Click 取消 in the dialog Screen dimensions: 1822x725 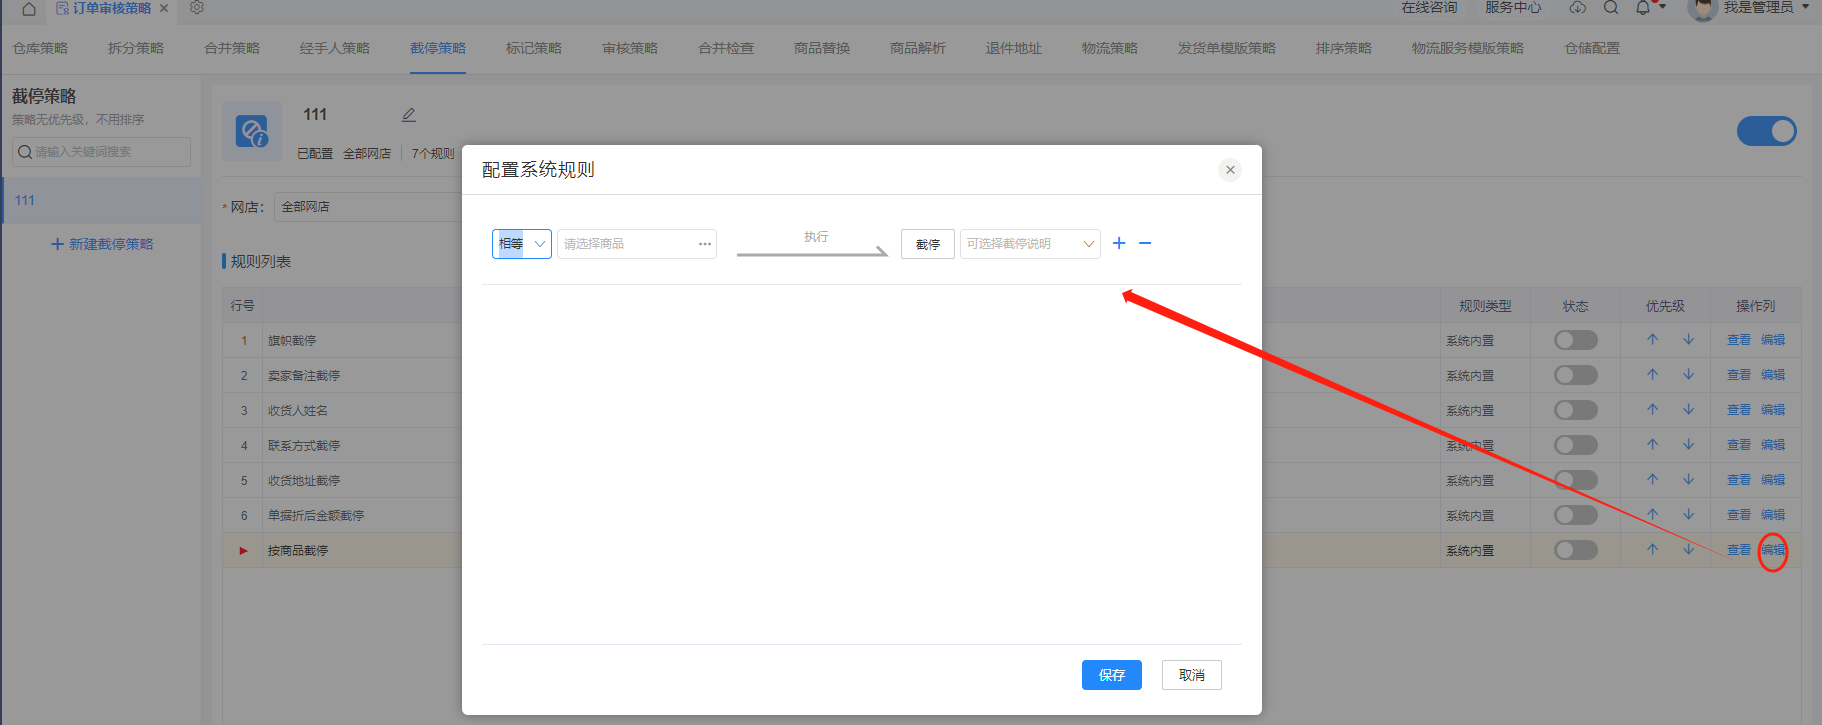point(1192,675)
